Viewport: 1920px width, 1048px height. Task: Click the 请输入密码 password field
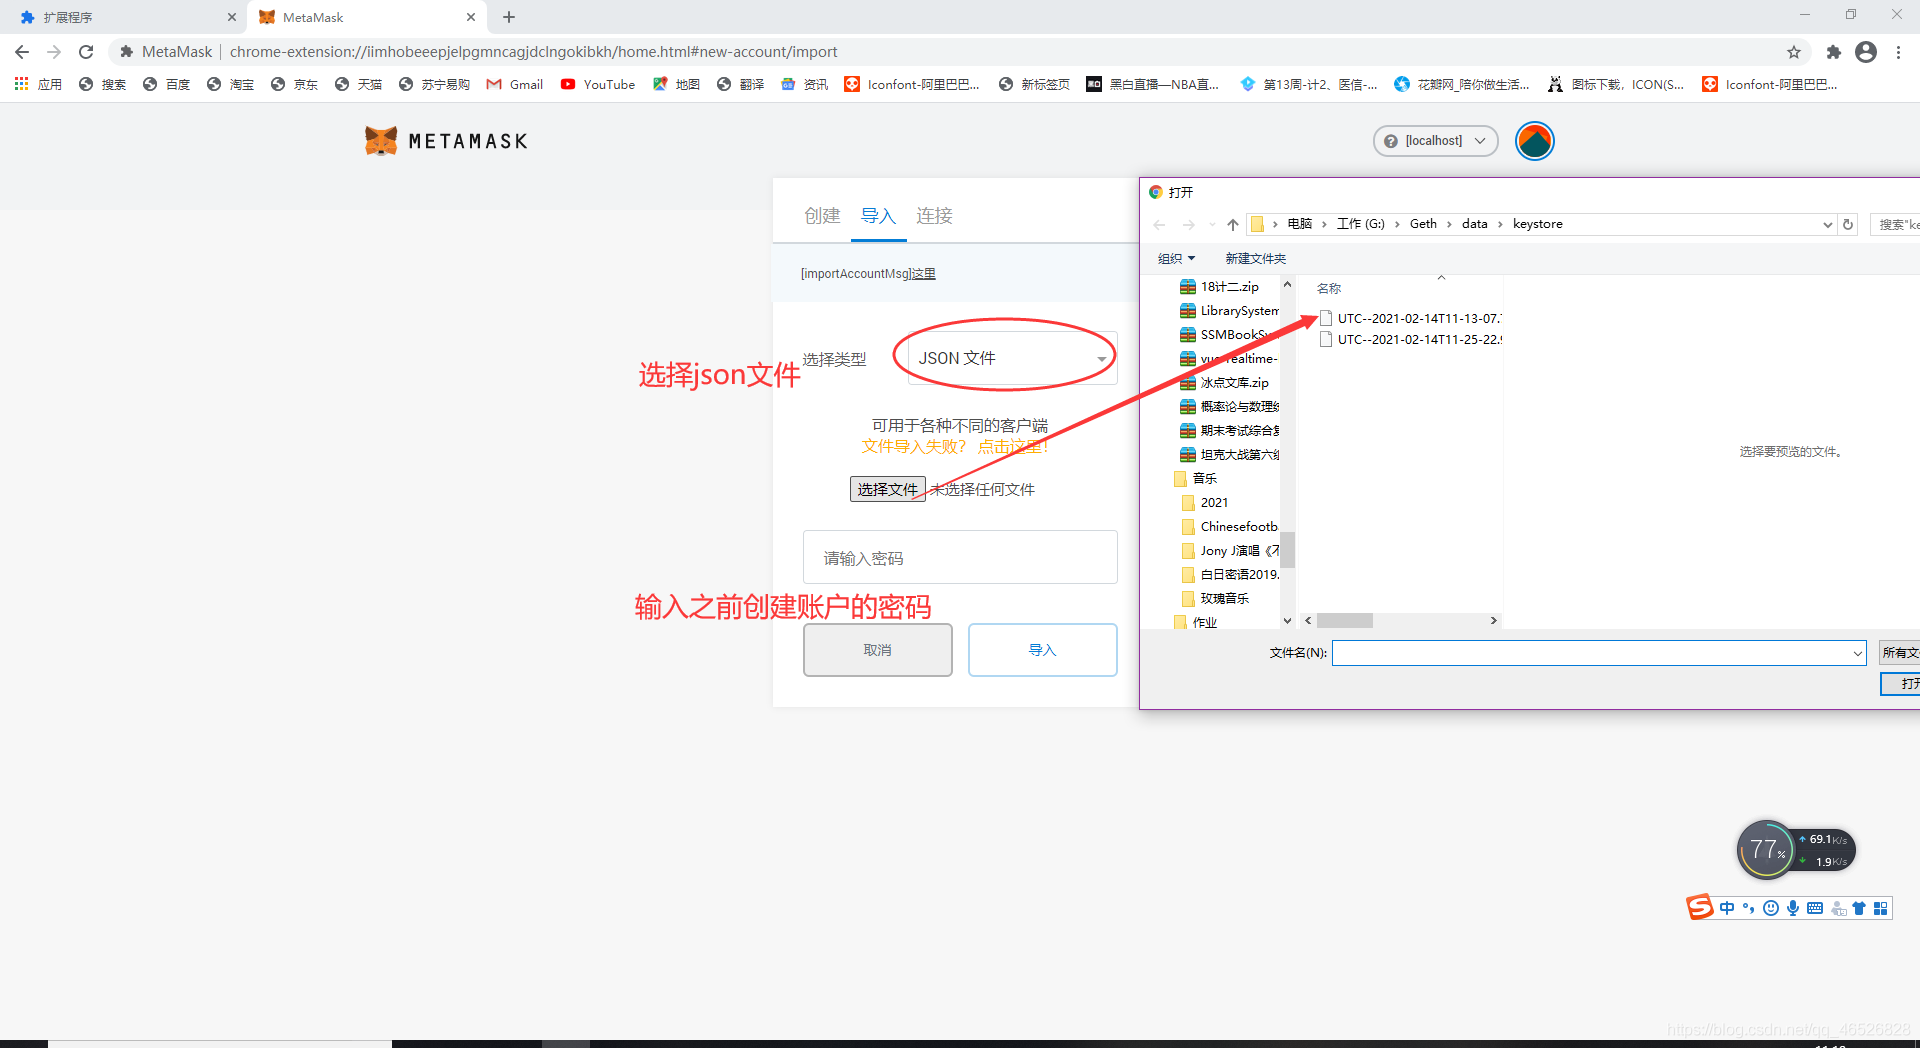click(960, 557)
